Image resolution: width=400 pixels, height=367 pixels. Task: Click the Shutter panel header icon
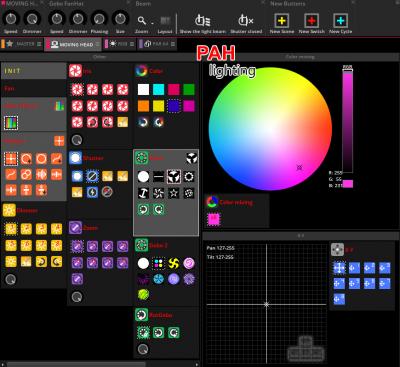coord(75,158)
